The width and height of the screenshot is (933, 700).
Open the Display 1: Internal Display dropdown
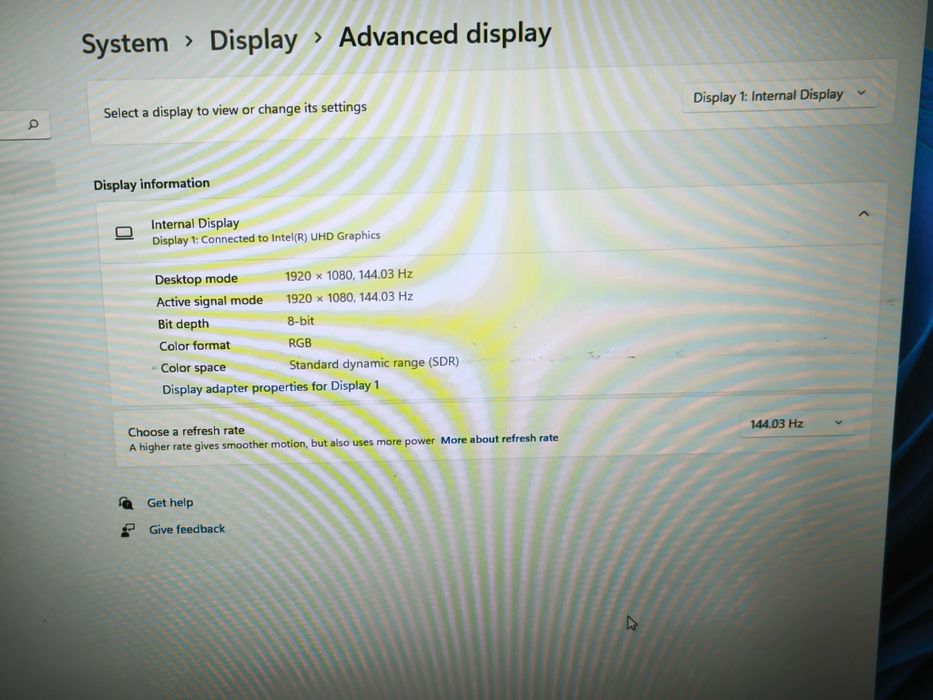tap(779, 95)
